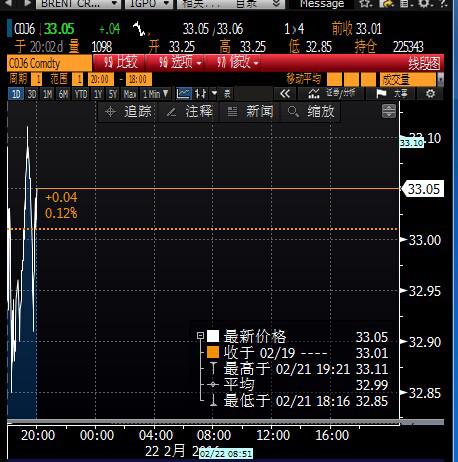The width and height of the screenshot is (458, 462).
Task: Open chart type dropdown arrow
Action: tap(214, 93)
